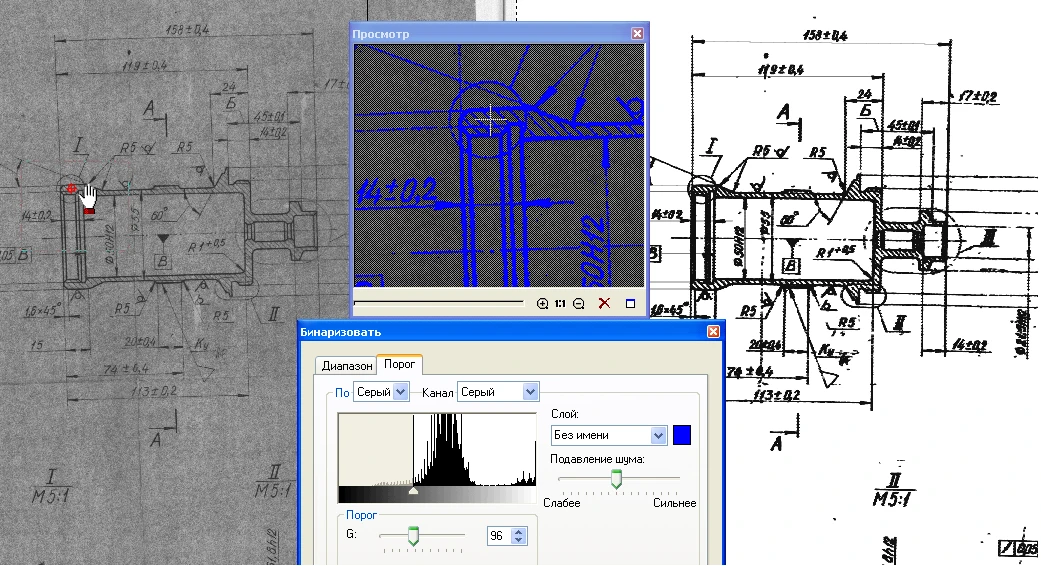Close the Бинаризовать dialog
The height and width of the screenshot is (566, 1041).
click(713, 331)
